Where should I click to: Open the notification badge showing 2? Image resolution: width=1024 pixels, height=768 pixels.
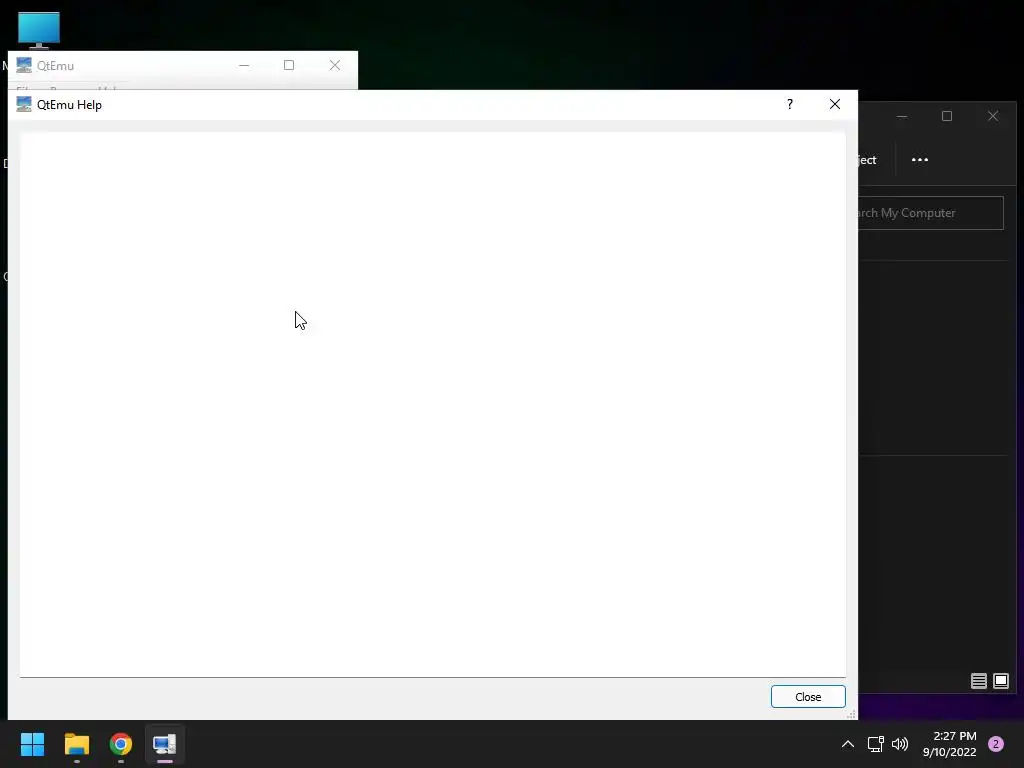[996, 744]
